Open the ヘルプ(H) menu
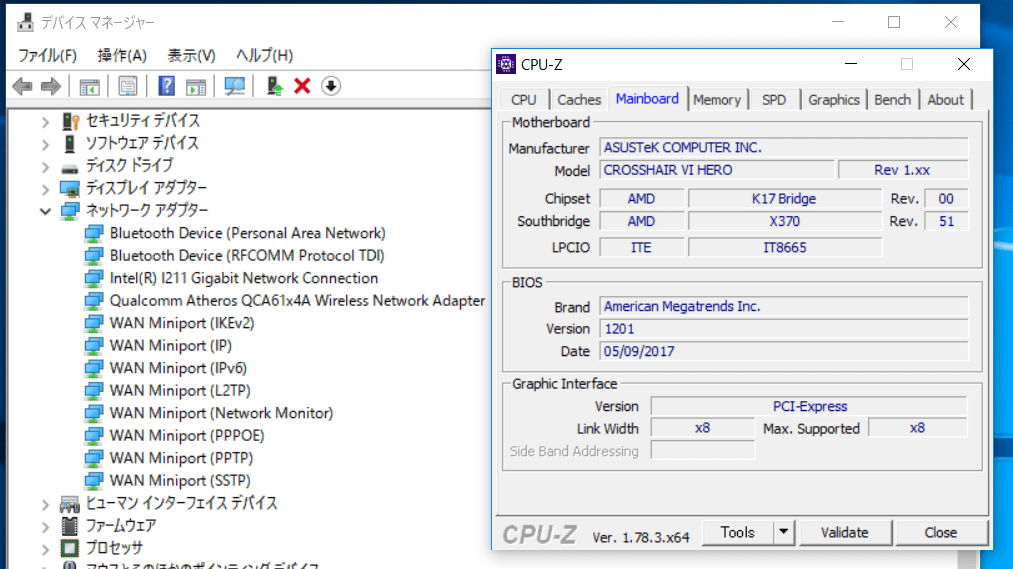The height and width of the screenshot is (569, 1013). [x=264, y=56]
